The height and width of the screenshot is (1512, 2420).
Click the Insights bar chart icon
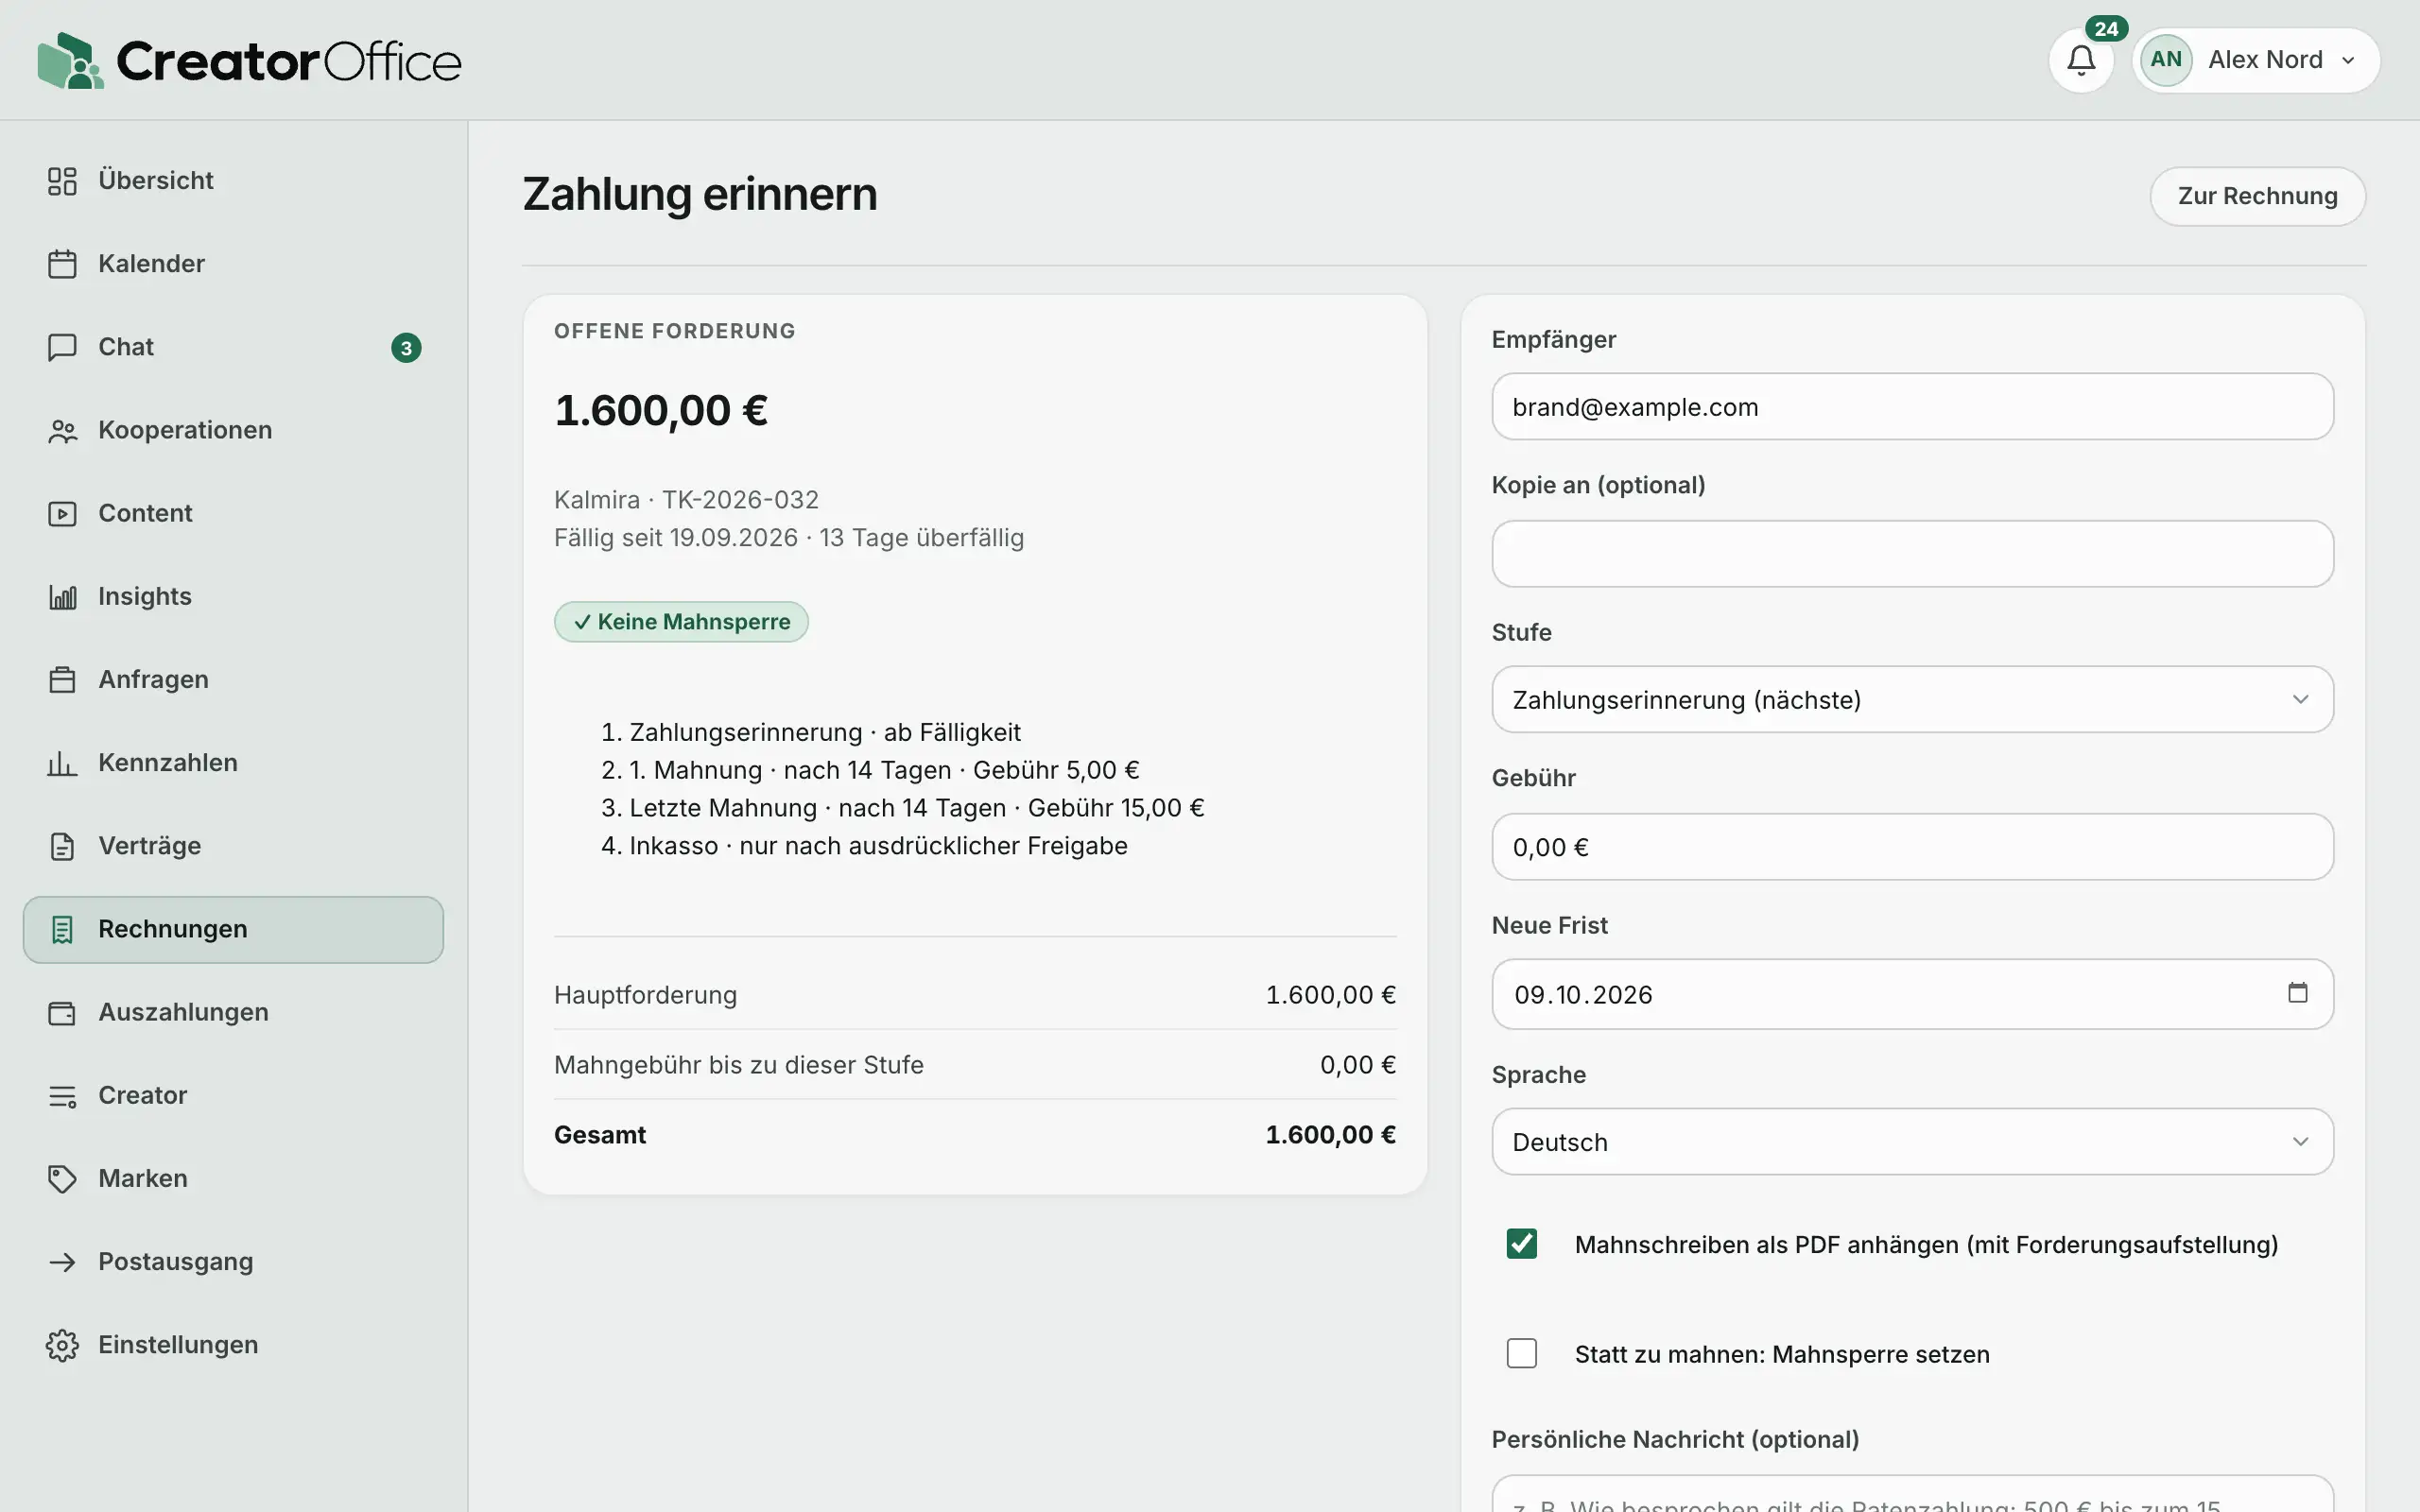[62, 596]
